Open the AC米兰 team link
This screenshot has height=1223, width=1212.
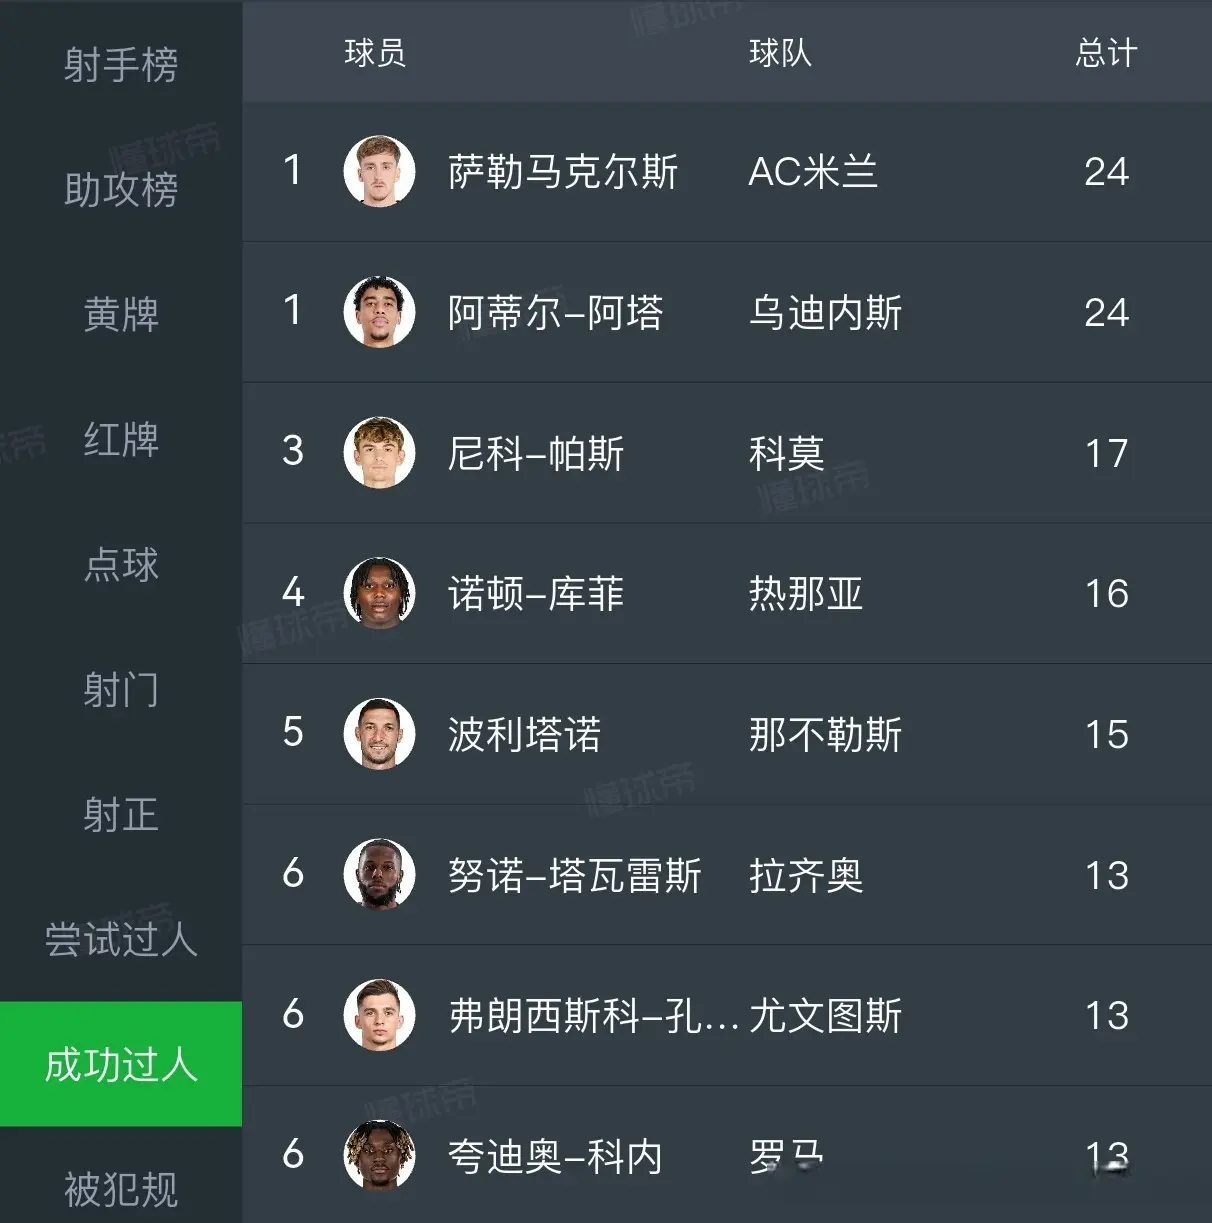click(x=812, y=172)
